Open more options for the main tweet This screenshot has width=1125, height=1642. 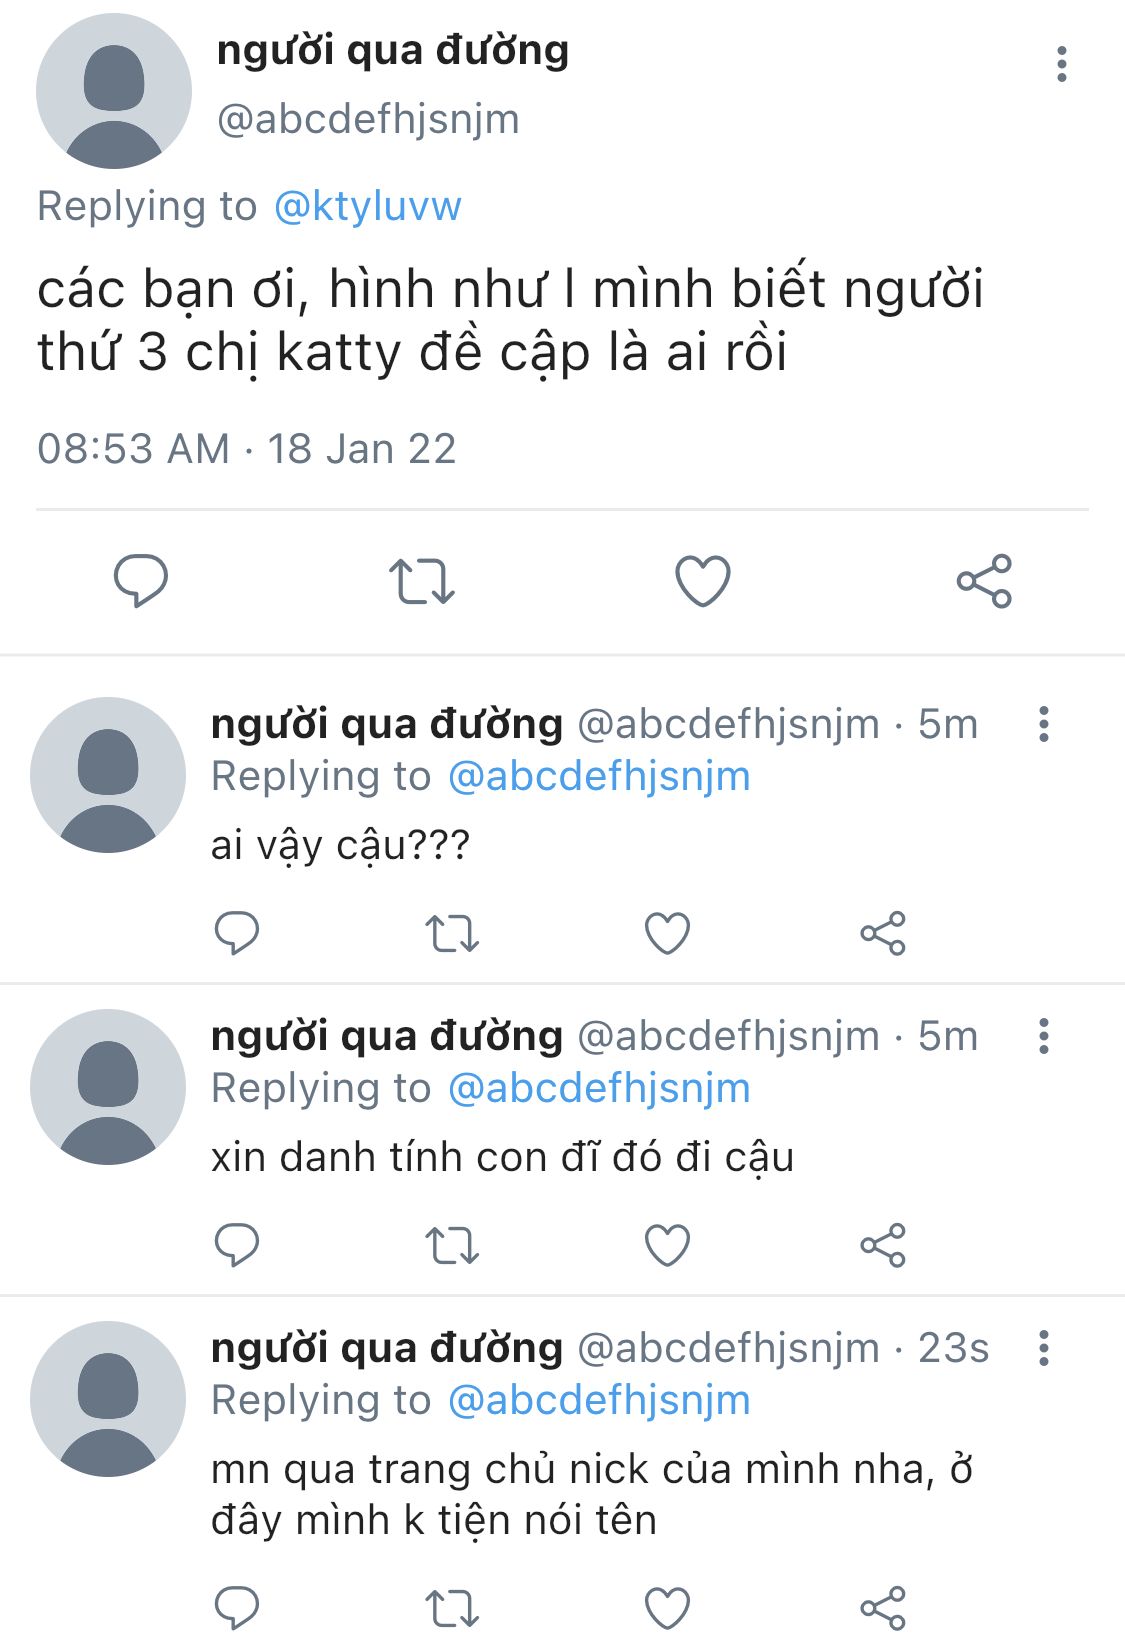pyautogui.click(x=1061, y=64)
